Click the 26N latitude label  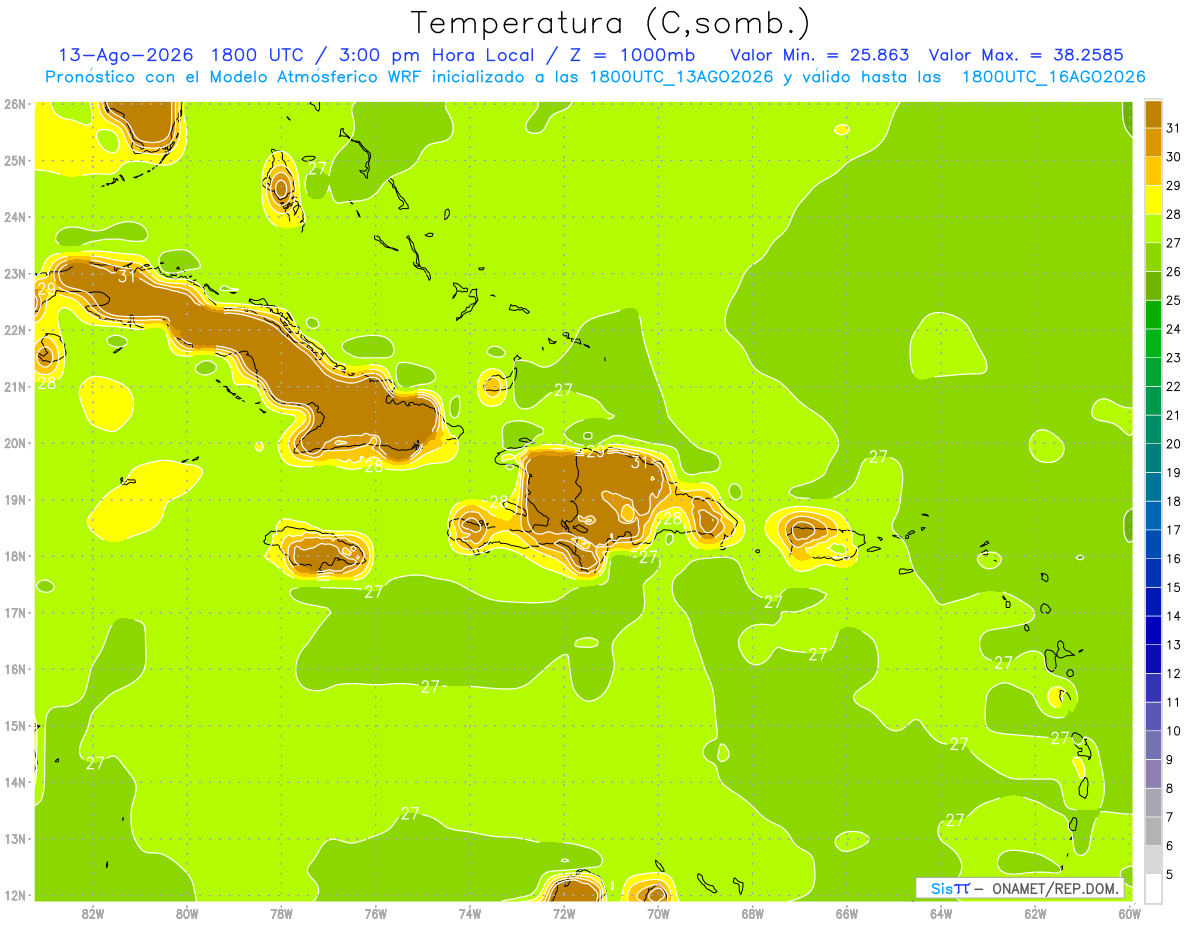click(14, 104)
